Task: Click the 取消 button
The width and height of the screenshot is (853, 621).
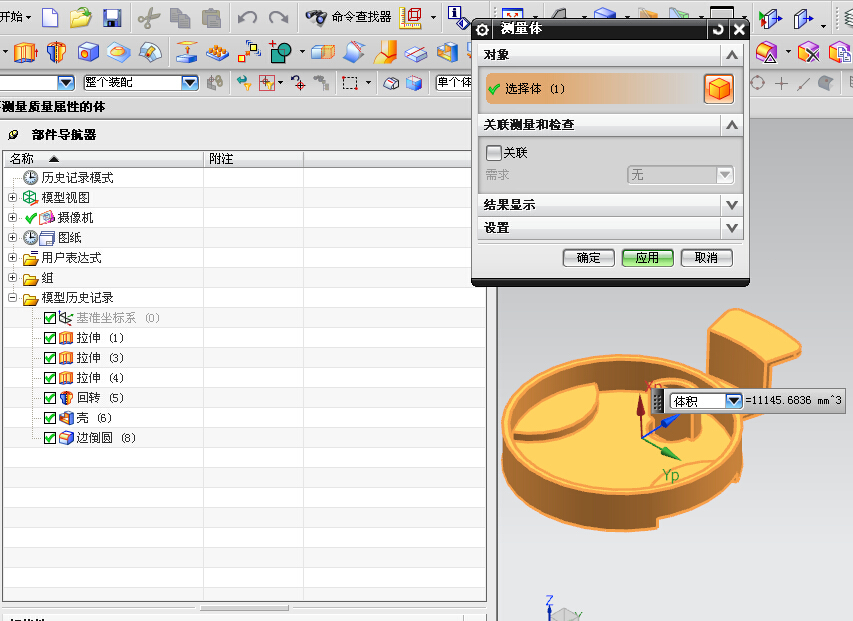Action: 706,258
